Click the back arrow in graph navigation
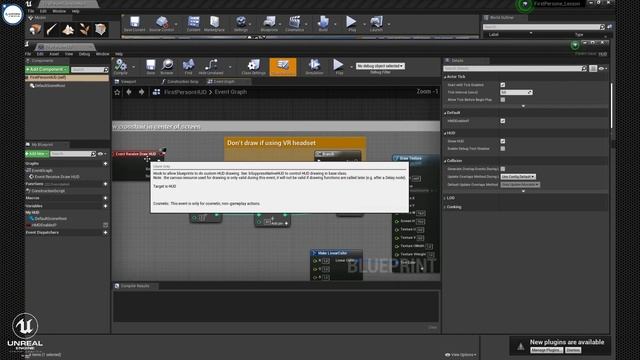640x360 pixels. (129, 92)
